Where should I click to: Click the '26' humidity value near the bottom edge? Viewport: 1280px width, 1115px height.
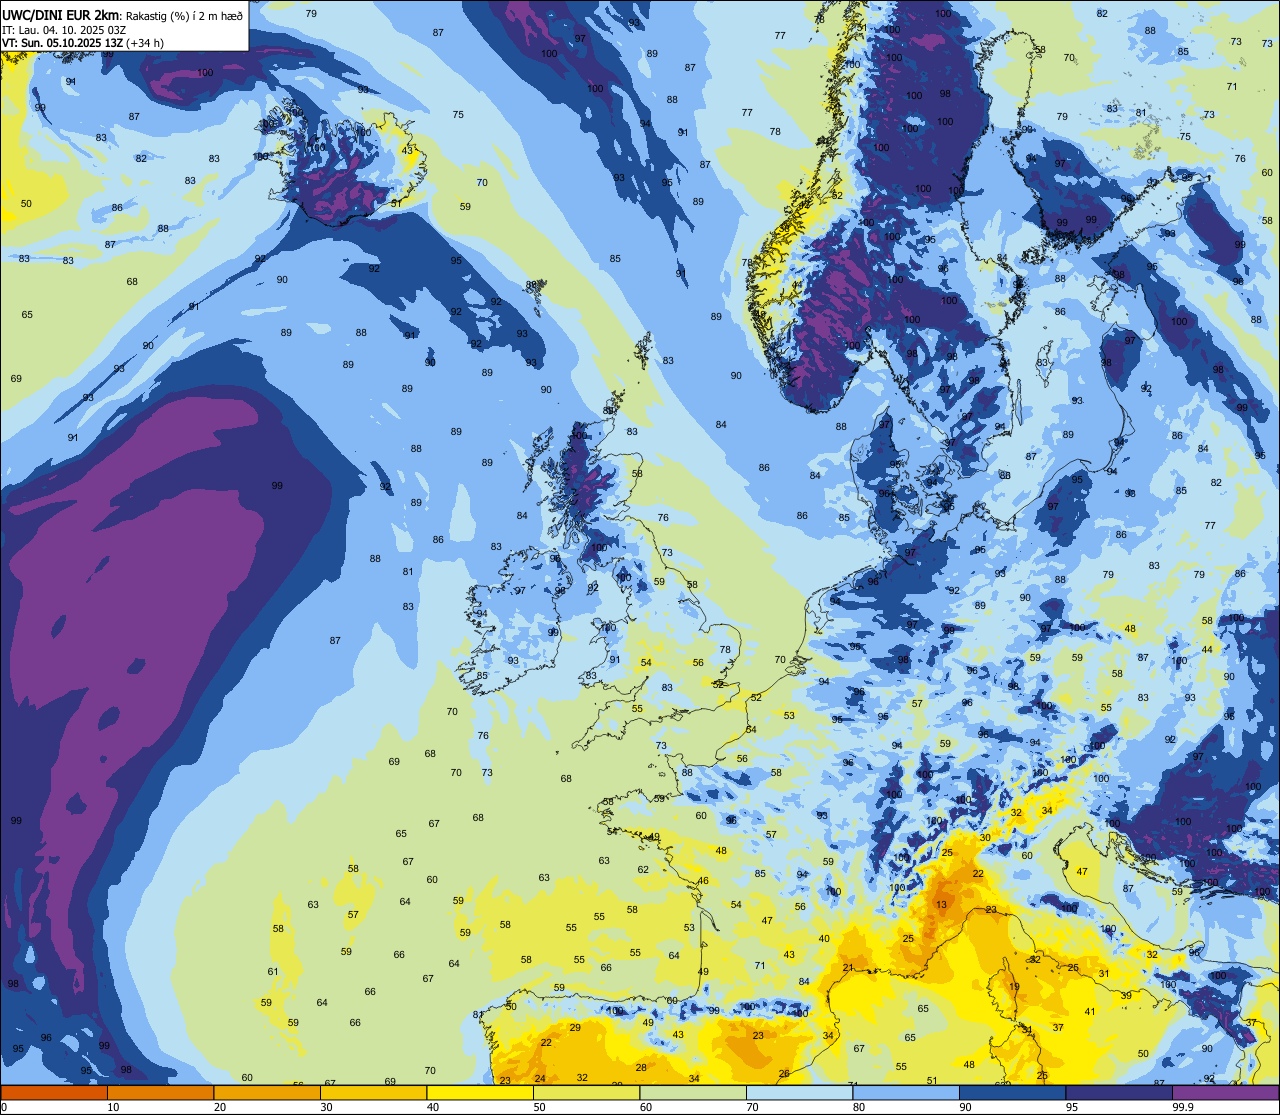click(x=784, y=1073)
